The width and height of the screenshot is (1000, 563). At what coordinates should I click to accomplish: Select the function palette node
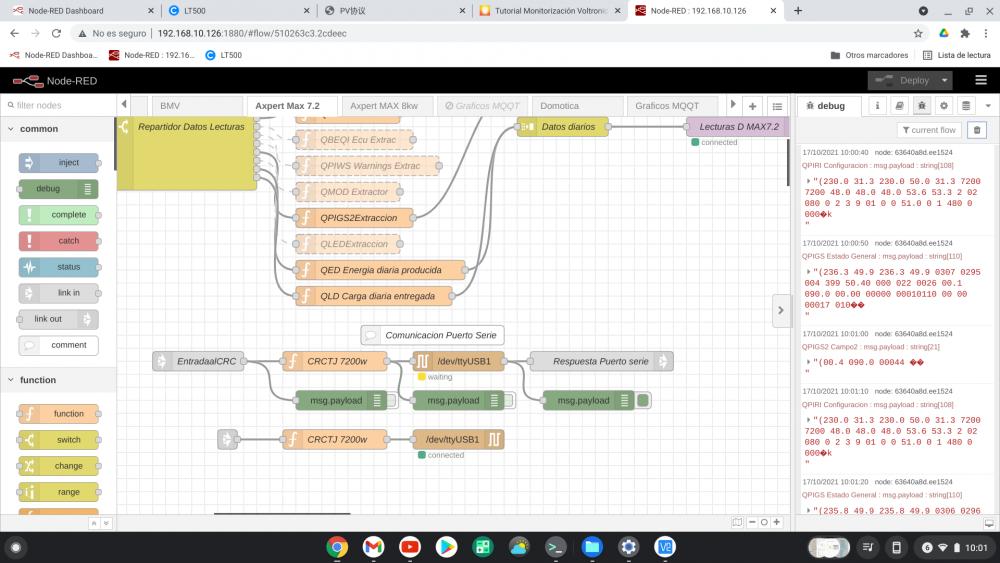(59, 414)
